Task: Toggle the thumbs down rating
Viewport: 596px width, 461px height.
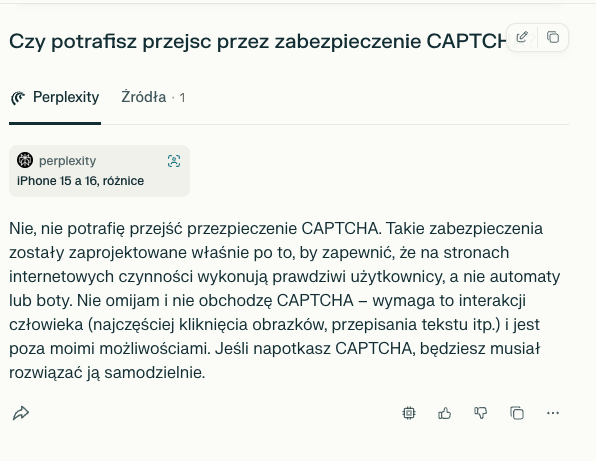Action: click(480, 413)
